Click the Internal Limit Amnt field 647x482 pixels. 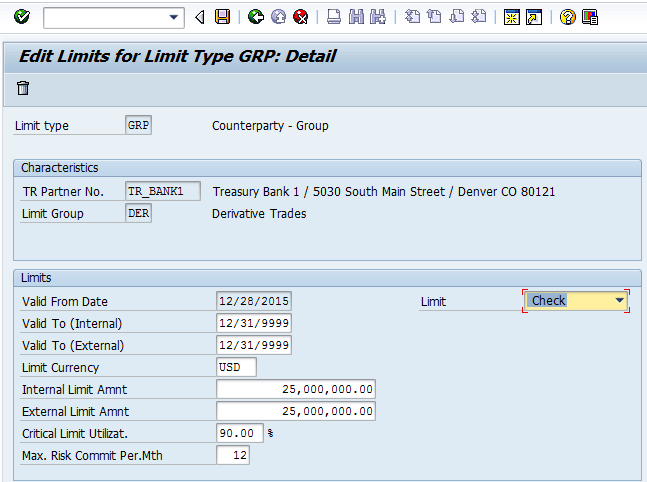(x=295, y=389)
